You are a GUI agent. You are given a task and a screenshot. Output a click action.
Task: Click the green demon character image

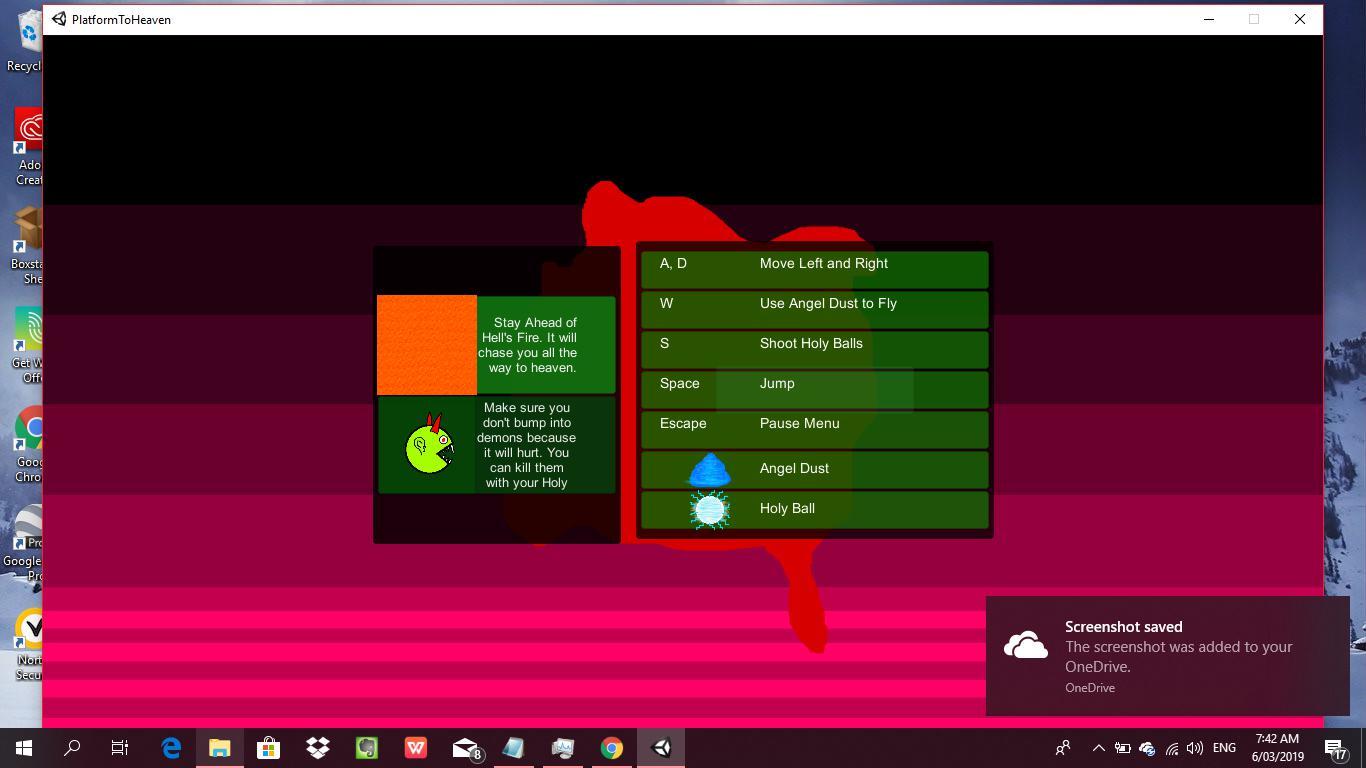click(429, 447)
